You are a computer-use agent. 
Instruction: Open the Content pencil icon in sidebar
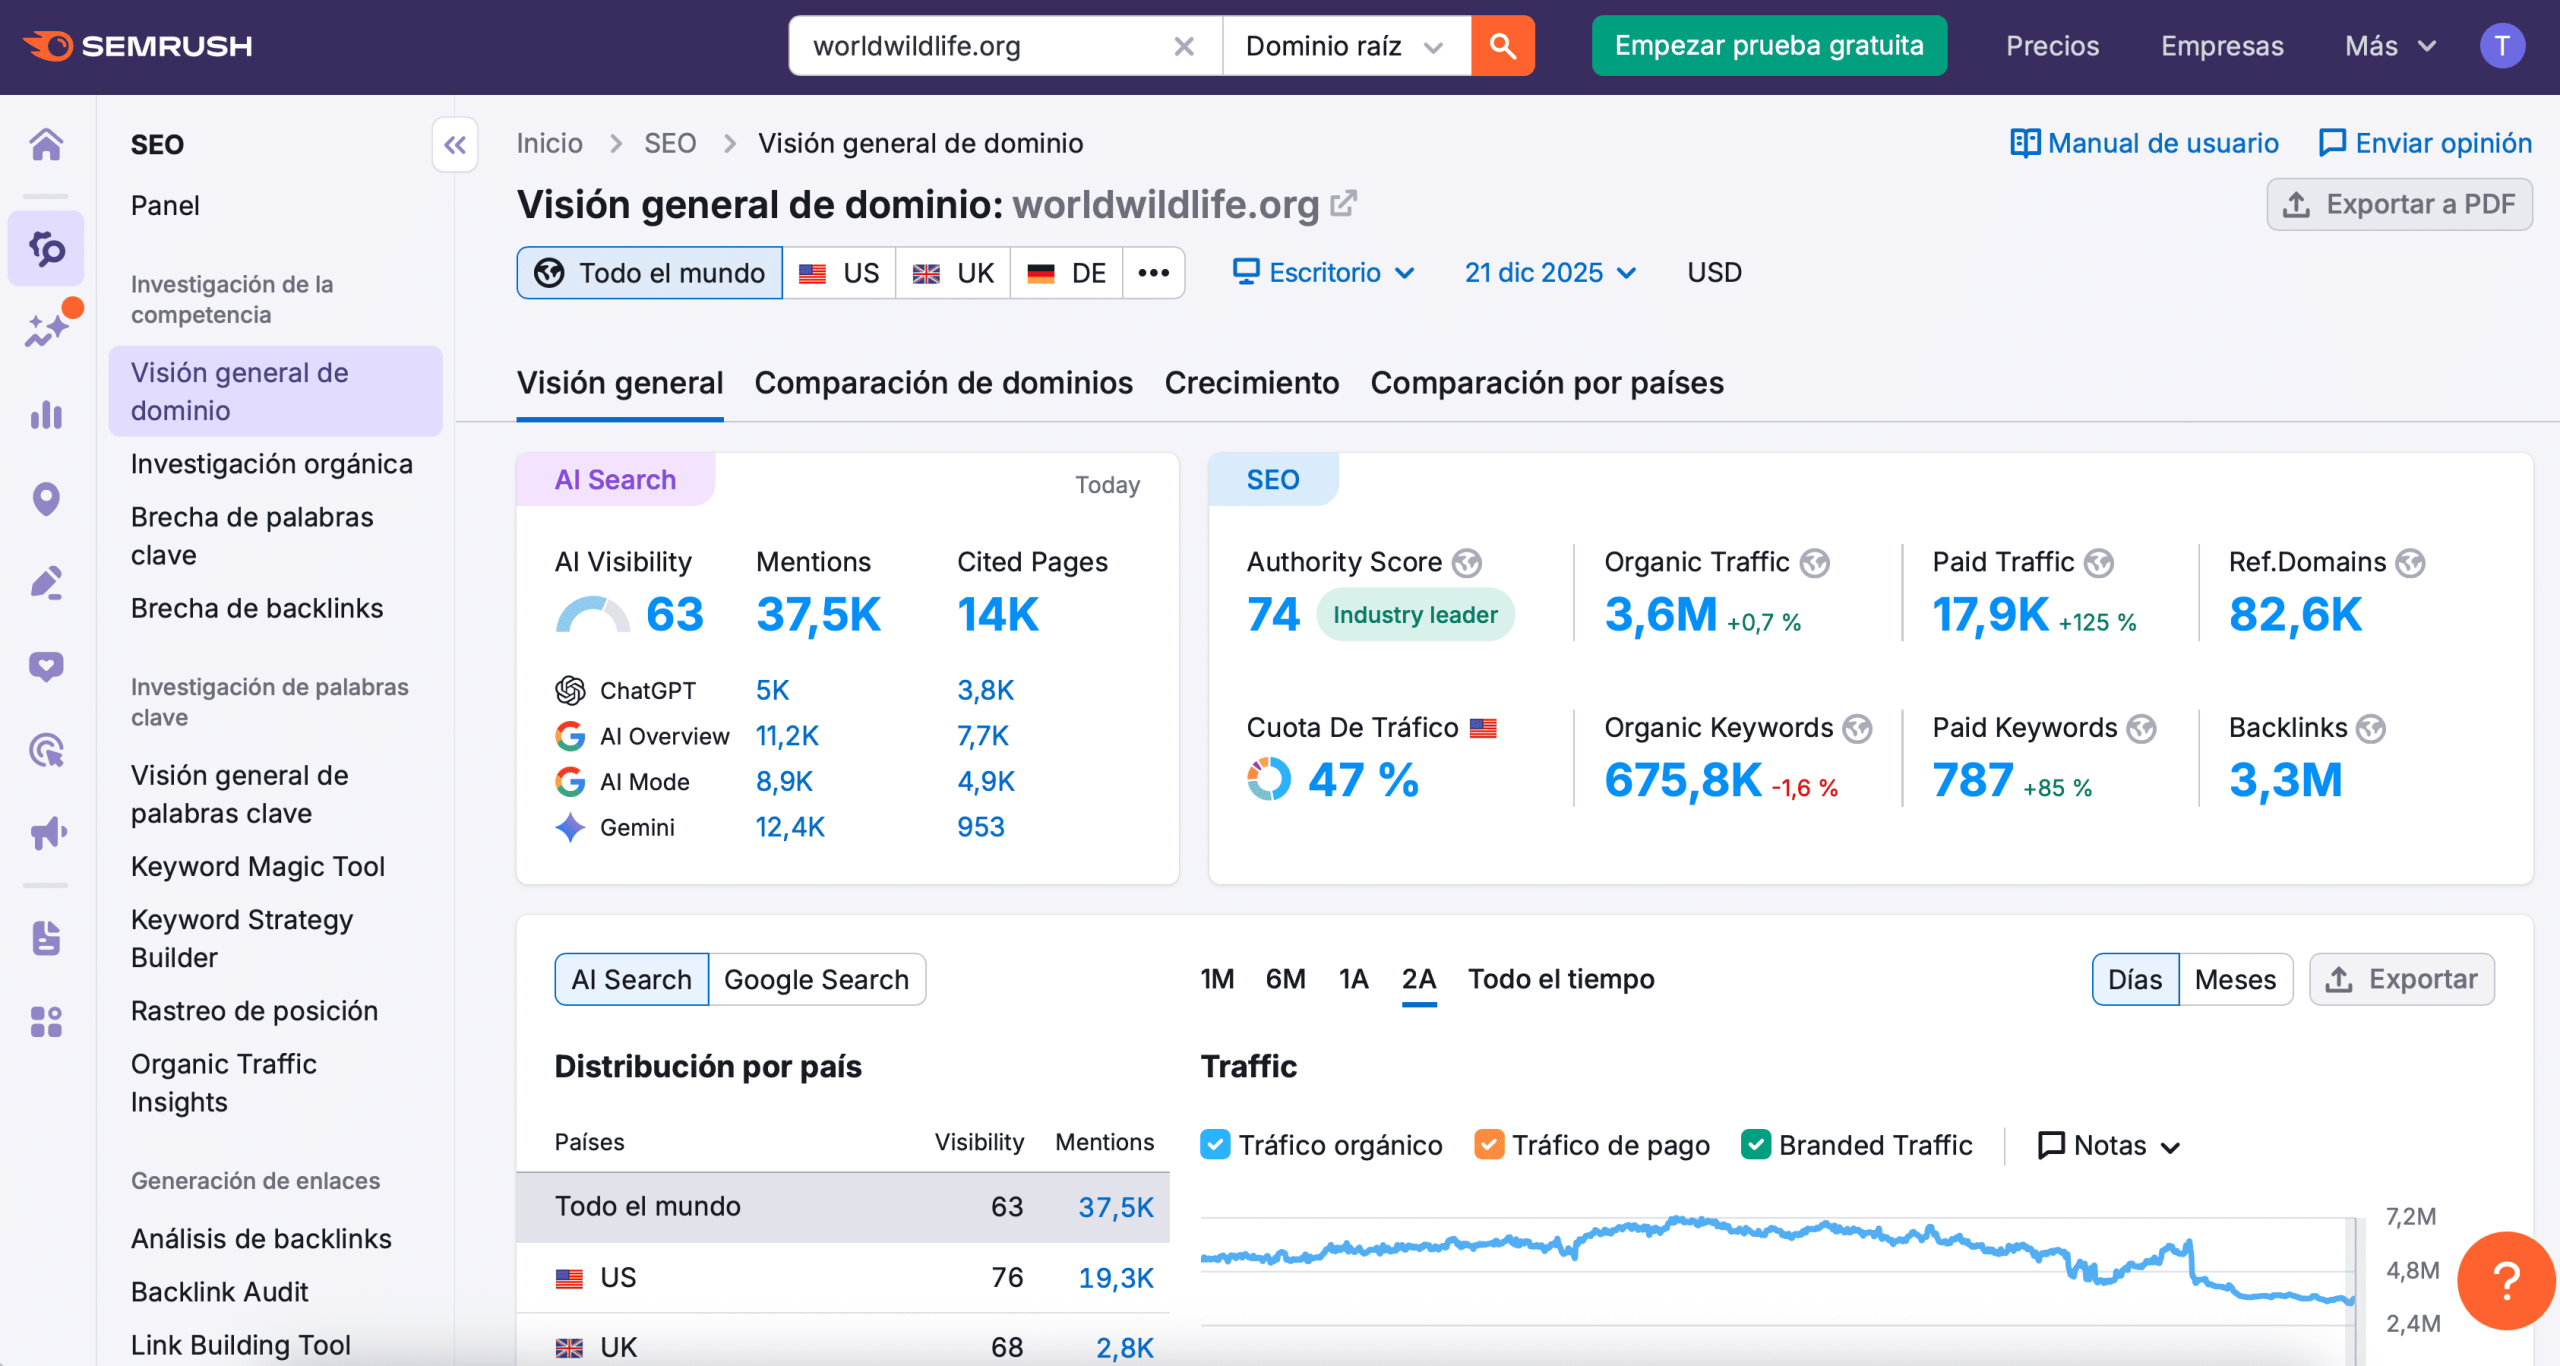click(46, 583)
